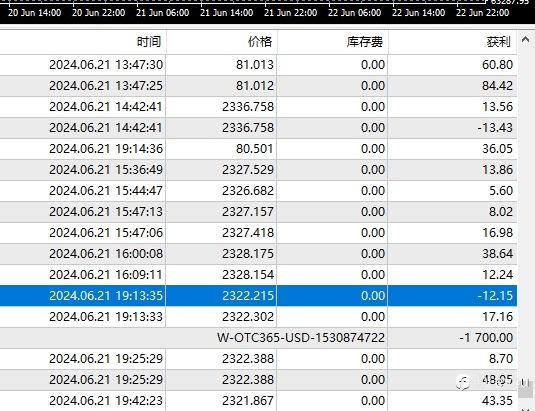
Task: Click the price cell 2327.157
Action: click(x=248, y=212)
